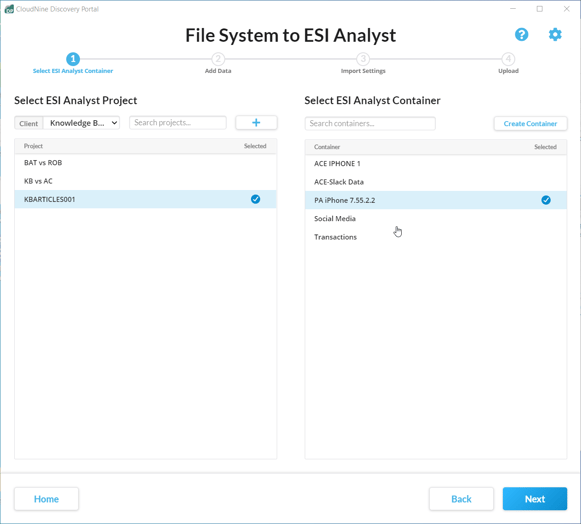Click the CloudNine app logo in title bar
Image resolution: width=581 pixels, height=524 pixels.
(x=9, y=9)
